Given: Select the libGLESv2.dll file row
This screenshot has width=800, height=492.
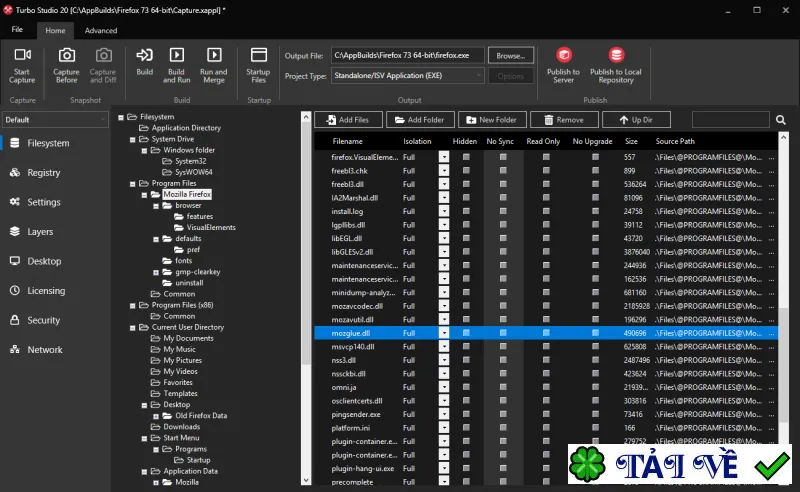Looking at the screenshot, I should coord(546,252).
